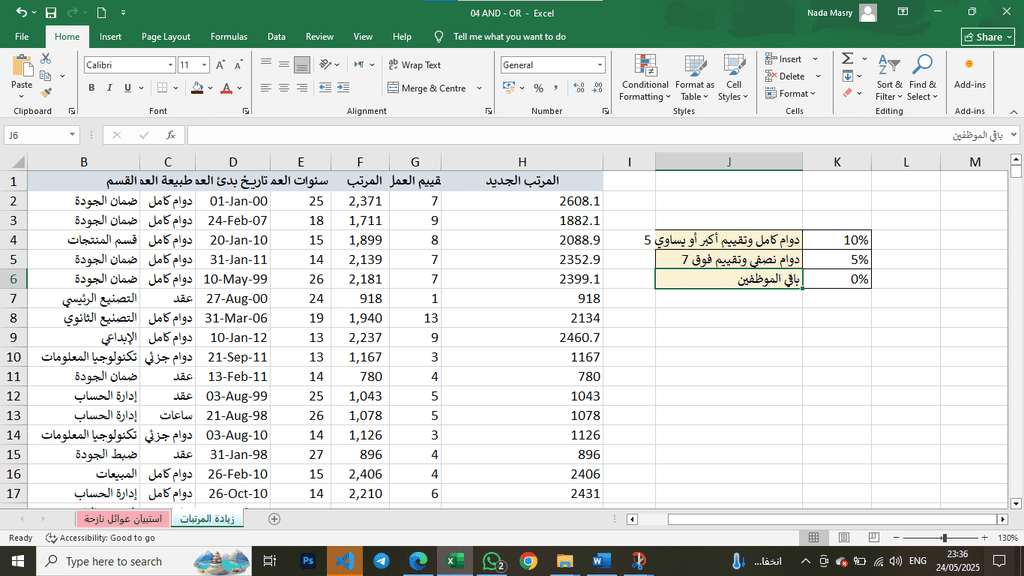The image size is (1024, 576).
Task: Click the Cut scissors icon
Action: pos(45,61)
